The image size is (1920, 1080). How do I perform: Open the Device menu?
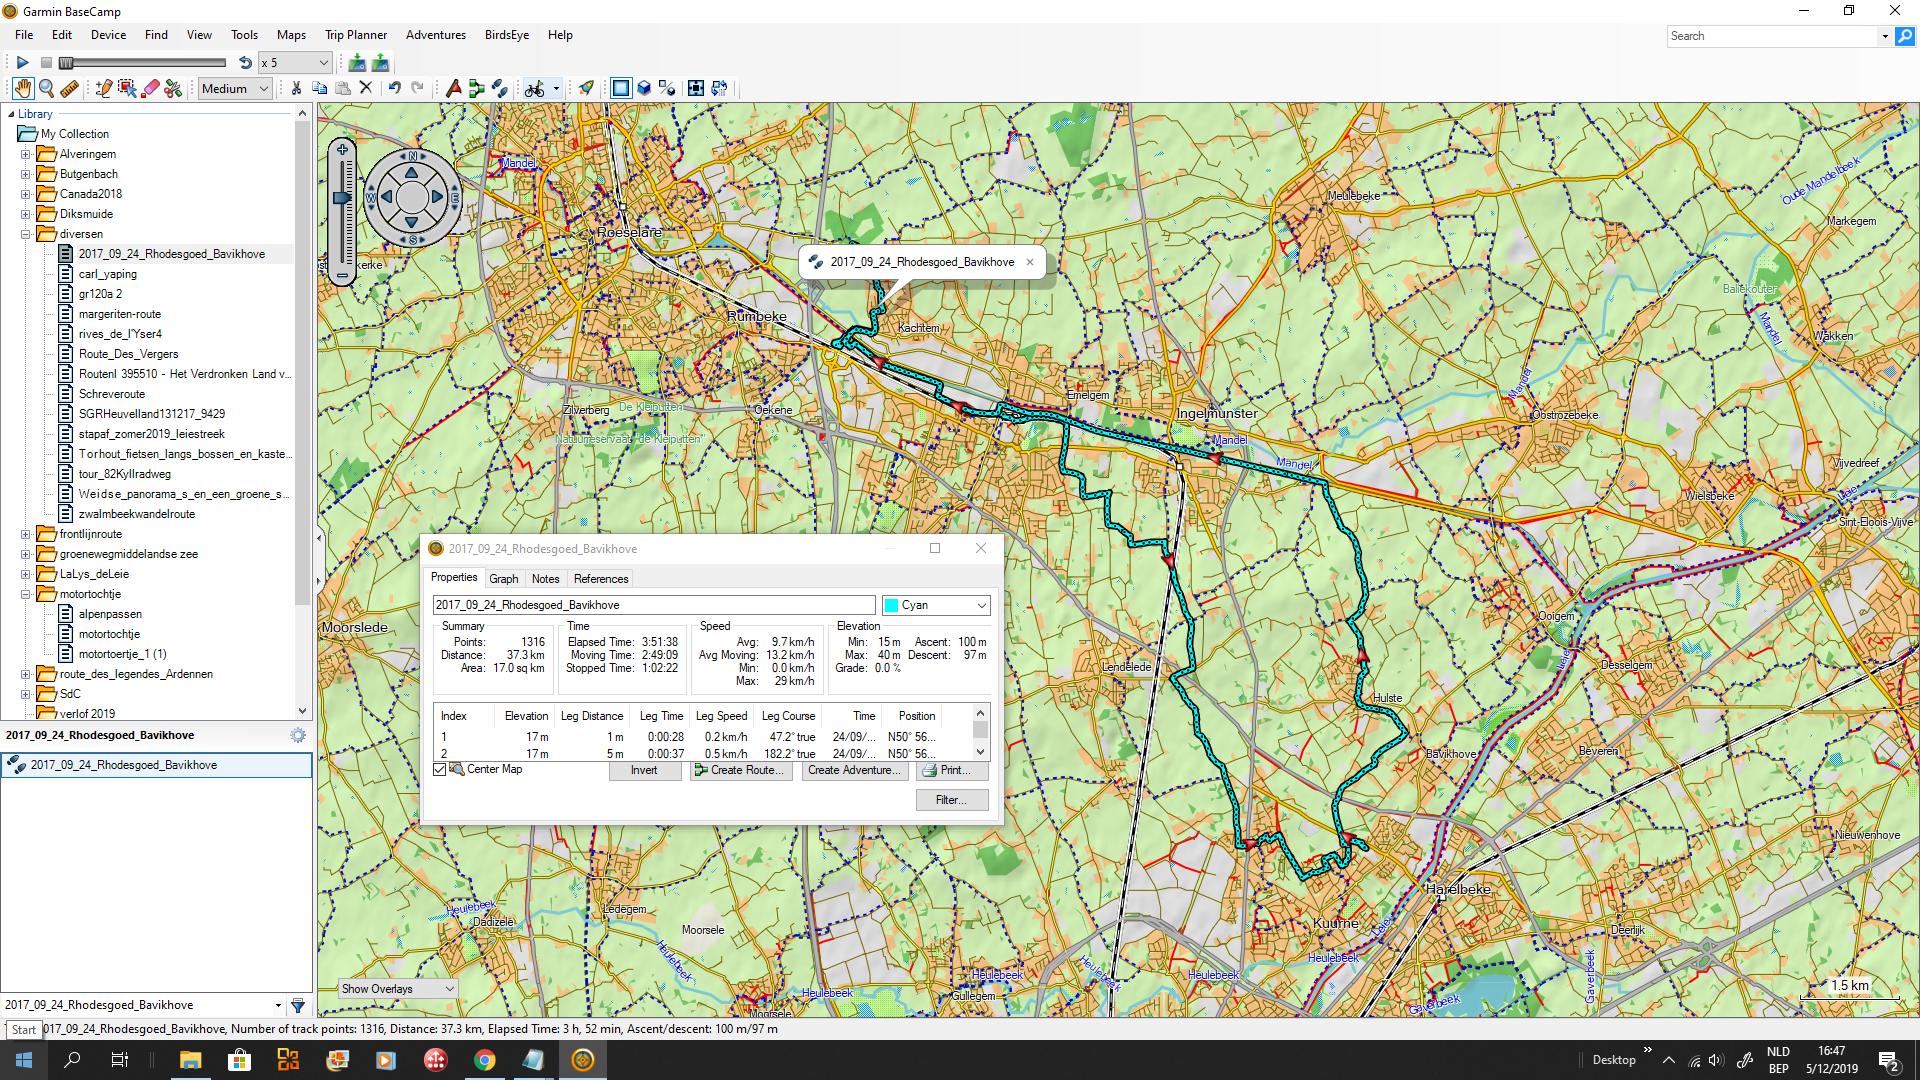click(x=108, y=35)
